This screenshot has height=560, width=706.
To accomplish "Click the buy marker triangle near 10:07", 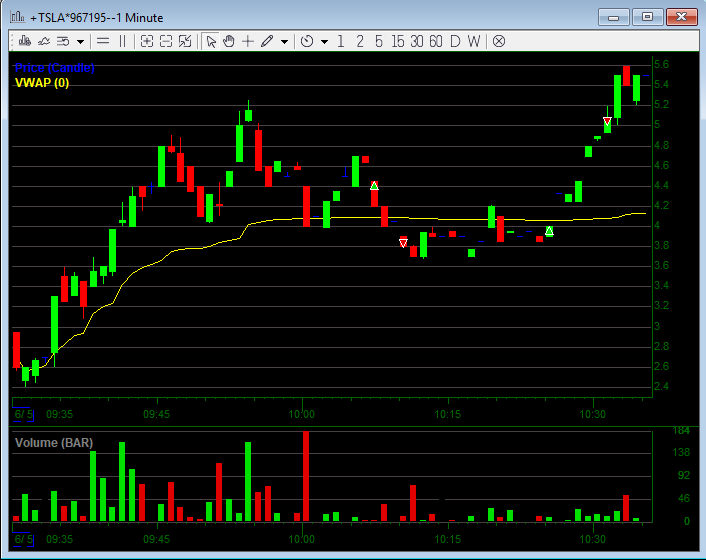I will 374,185.
